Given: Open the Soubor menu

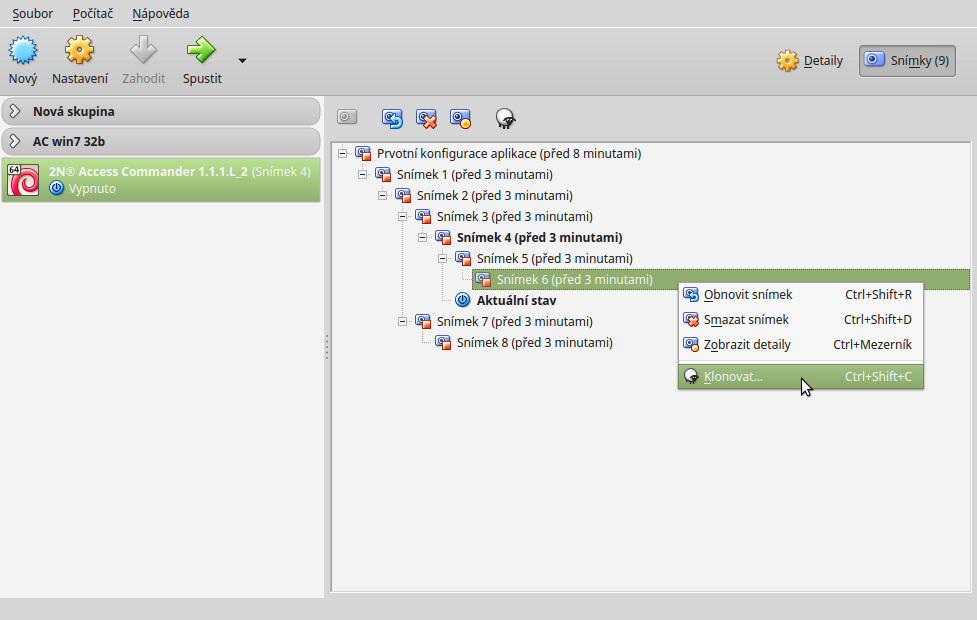Looking at the screenshot, I should 32,13.
